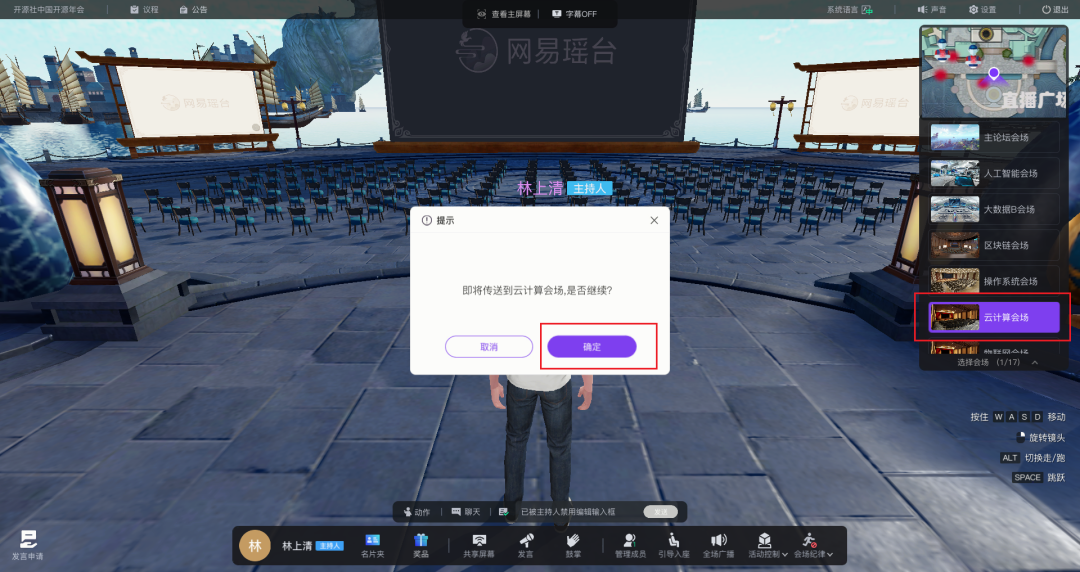1080x572 pixels.
Task: Select 主论坛会场 venue
Action: pyautogui.click(x=994, y=137)
